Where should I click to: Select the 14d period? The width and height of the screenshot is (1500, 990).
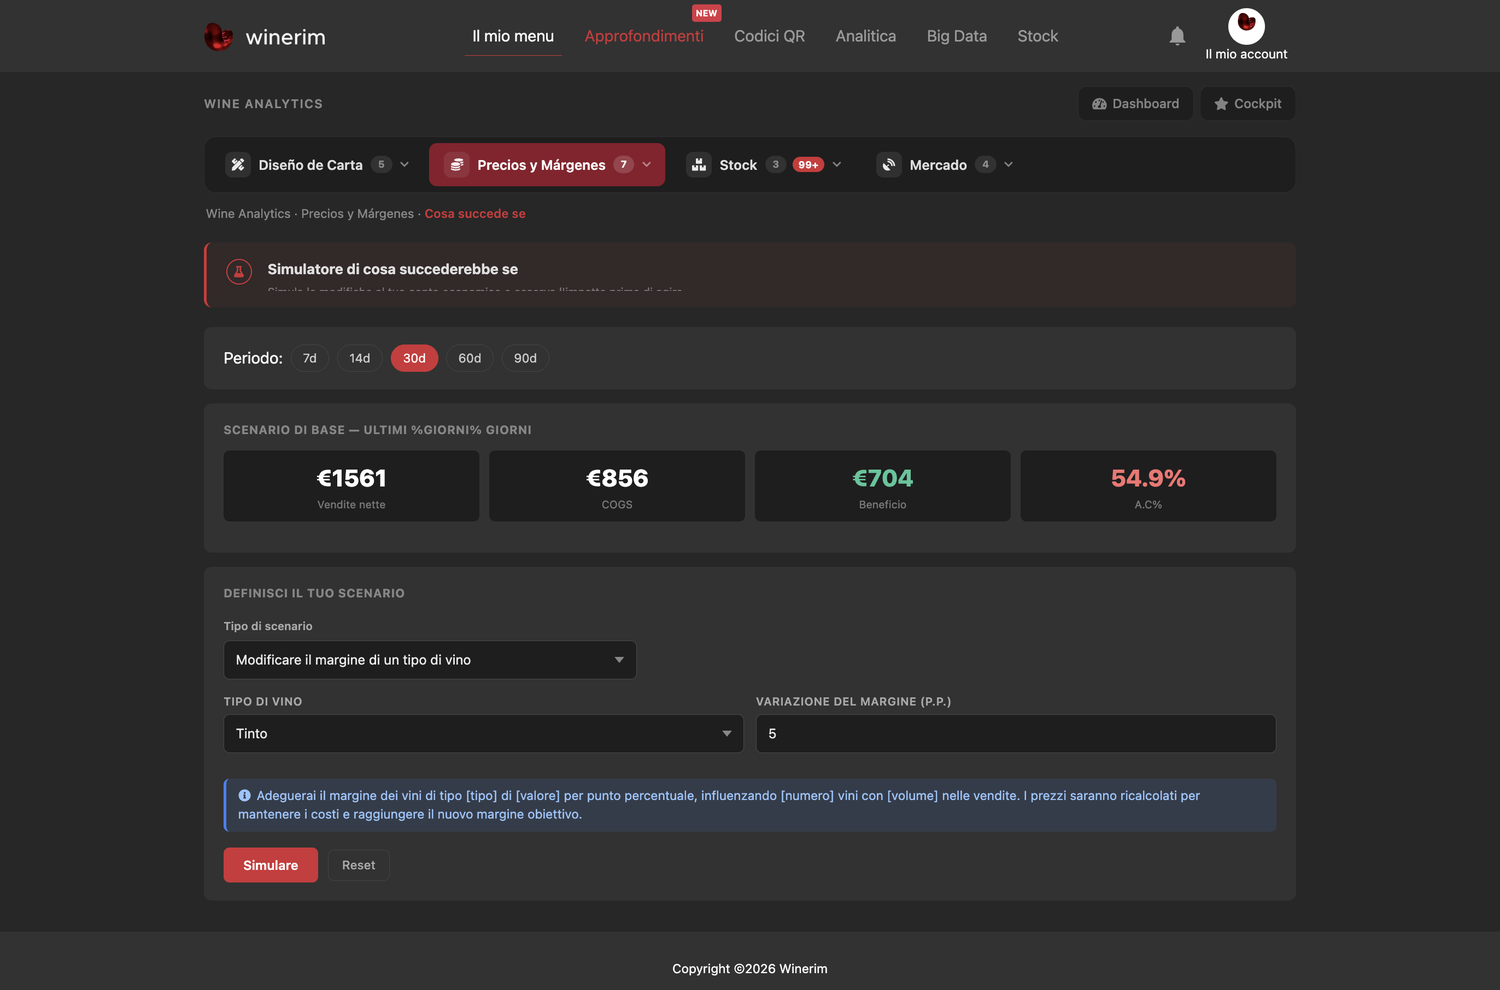click(360, 358)
